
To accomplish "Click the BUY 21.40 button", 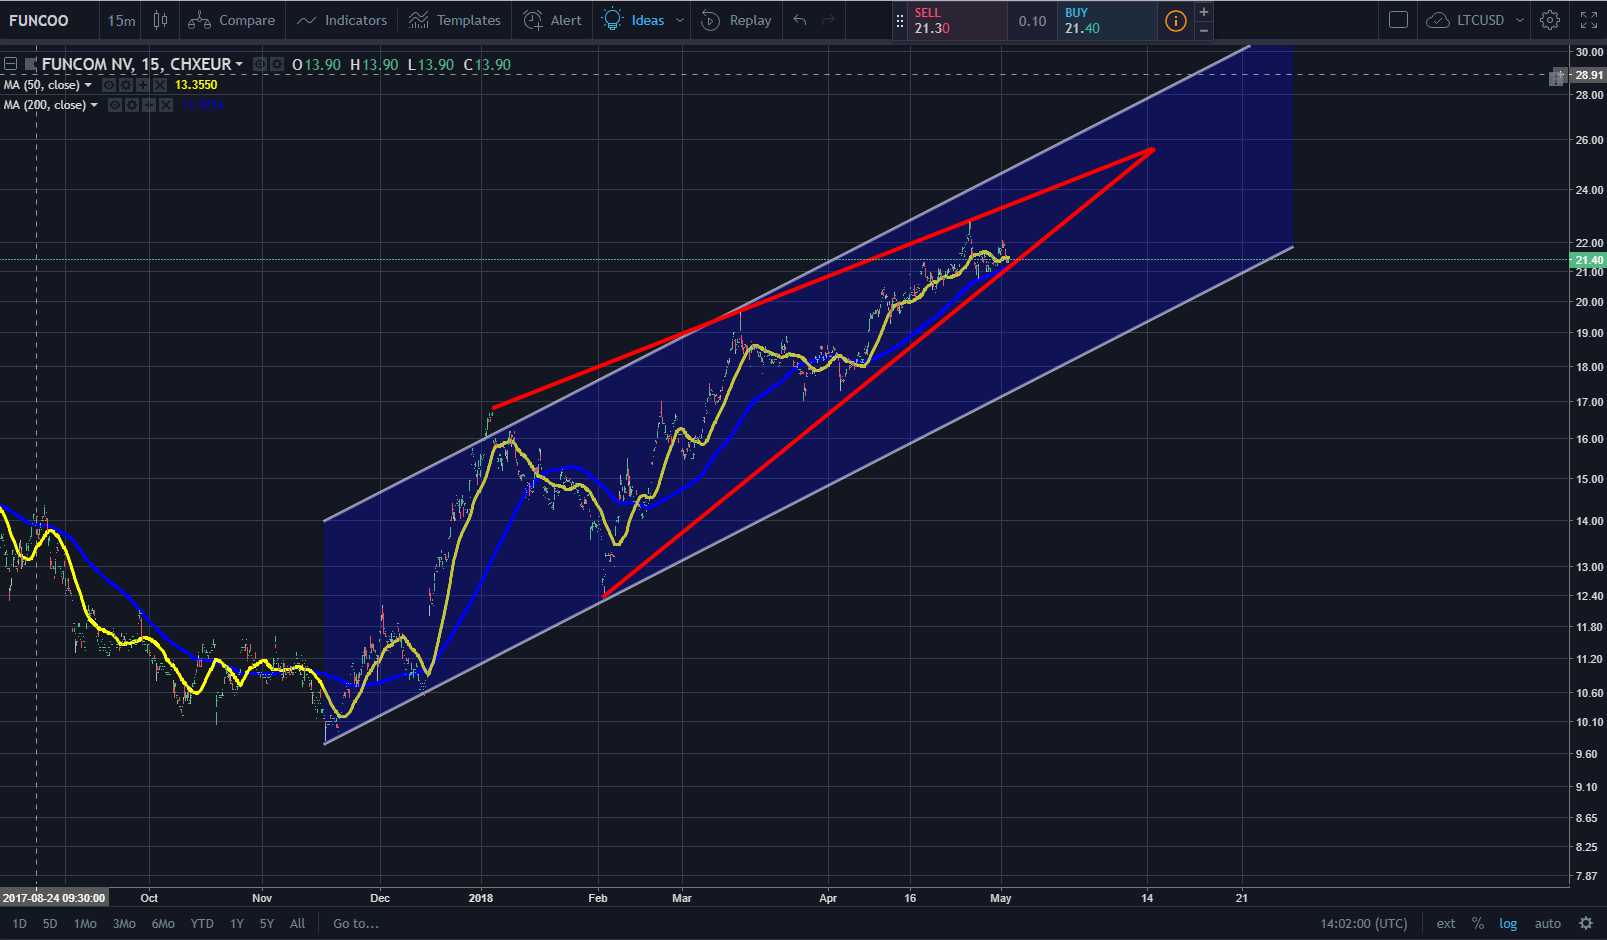I will pyautogui.click(x=1106, y=21).
